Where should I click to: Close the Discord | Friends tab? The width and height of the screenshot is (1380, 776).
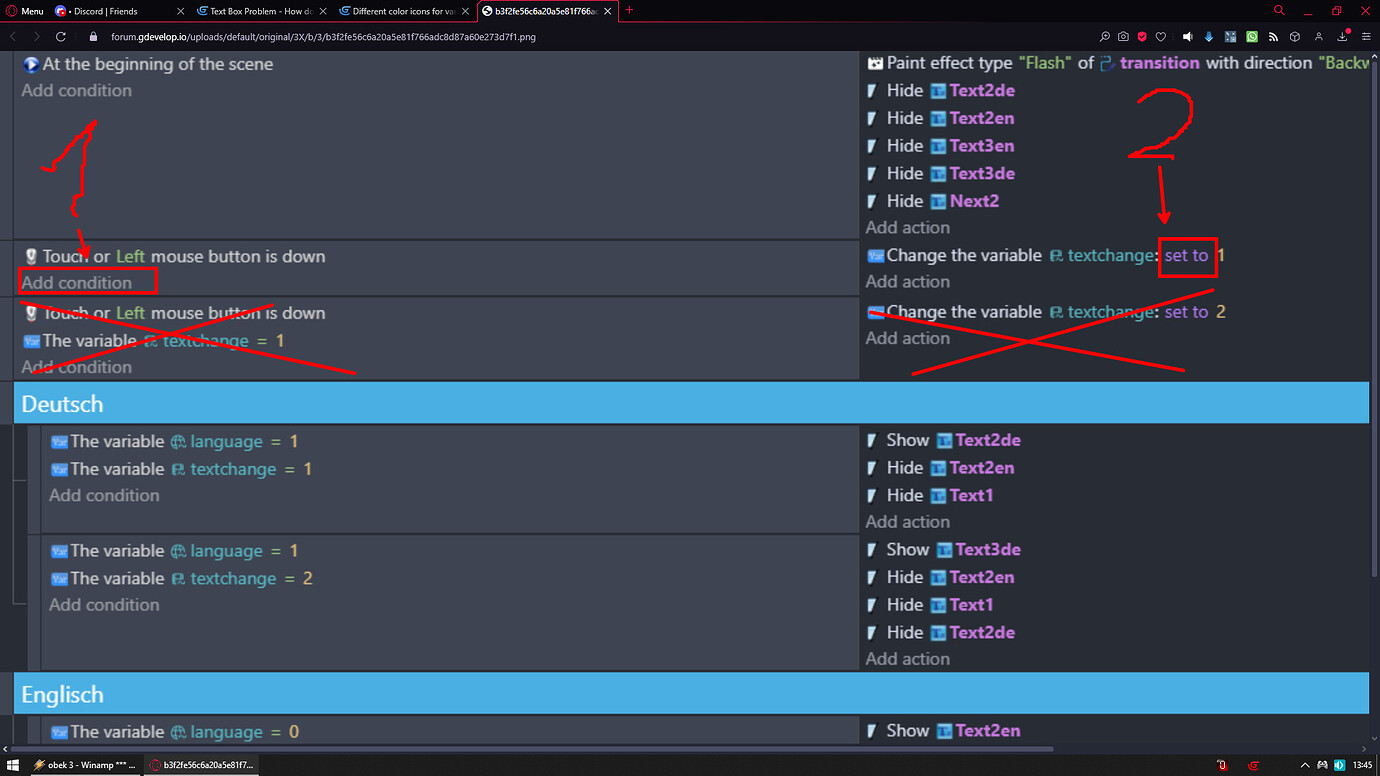tap(180, 11)
